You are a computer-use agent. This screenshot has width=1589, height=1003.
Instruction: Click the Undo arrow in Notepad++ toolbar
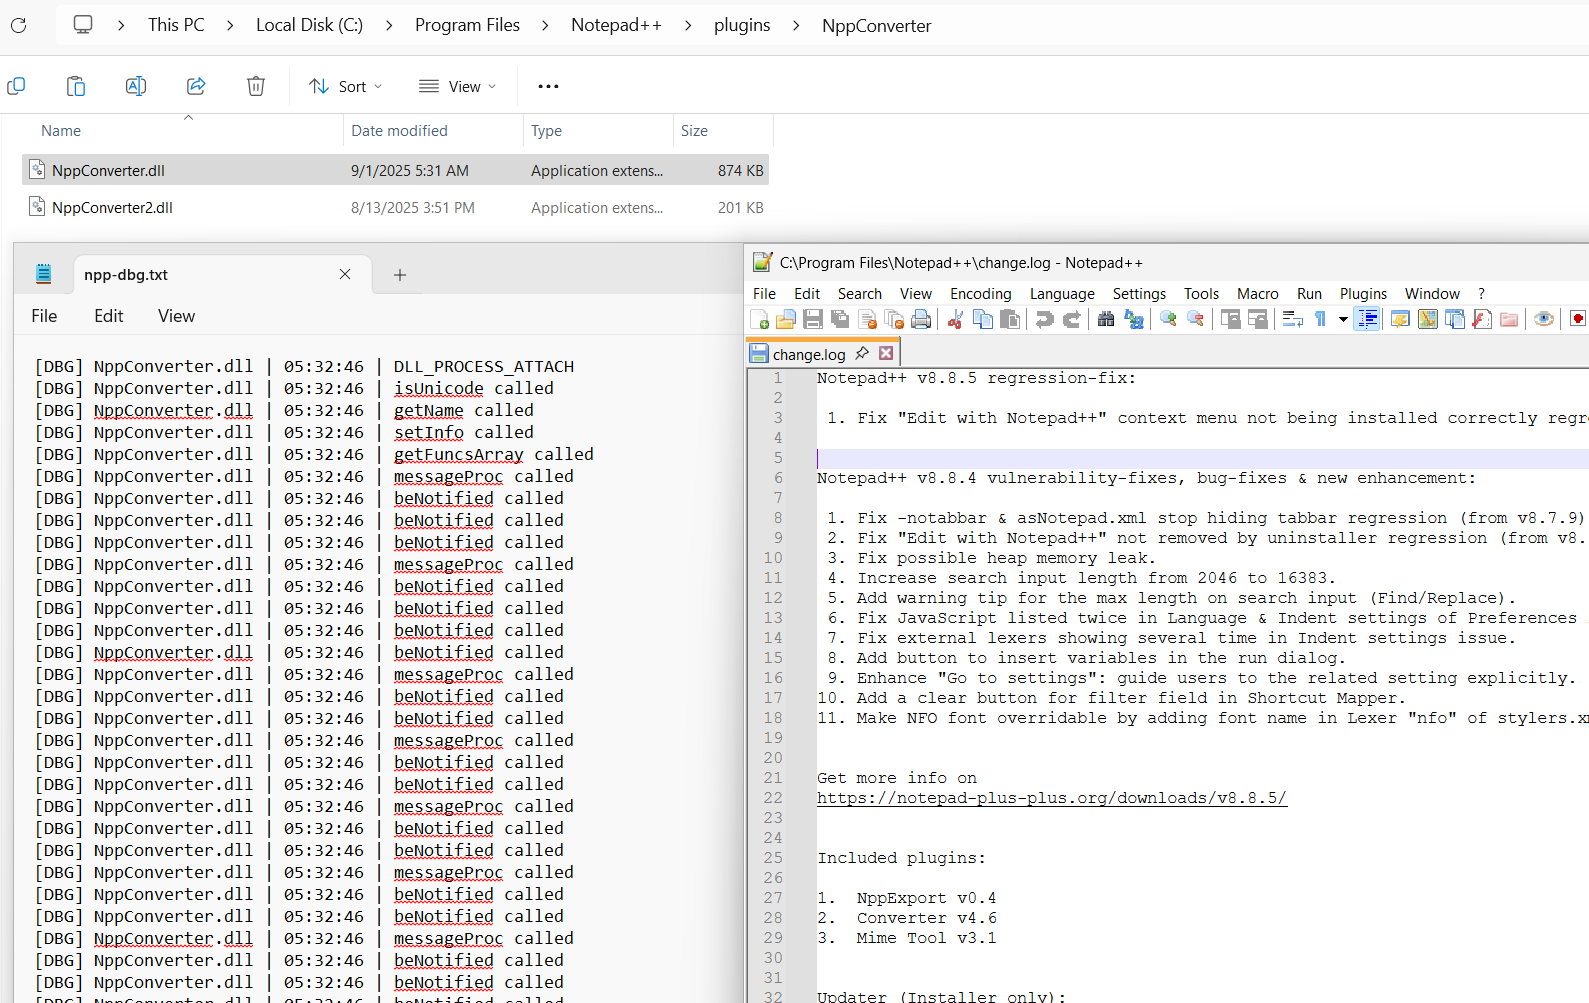coord(1045,319)
